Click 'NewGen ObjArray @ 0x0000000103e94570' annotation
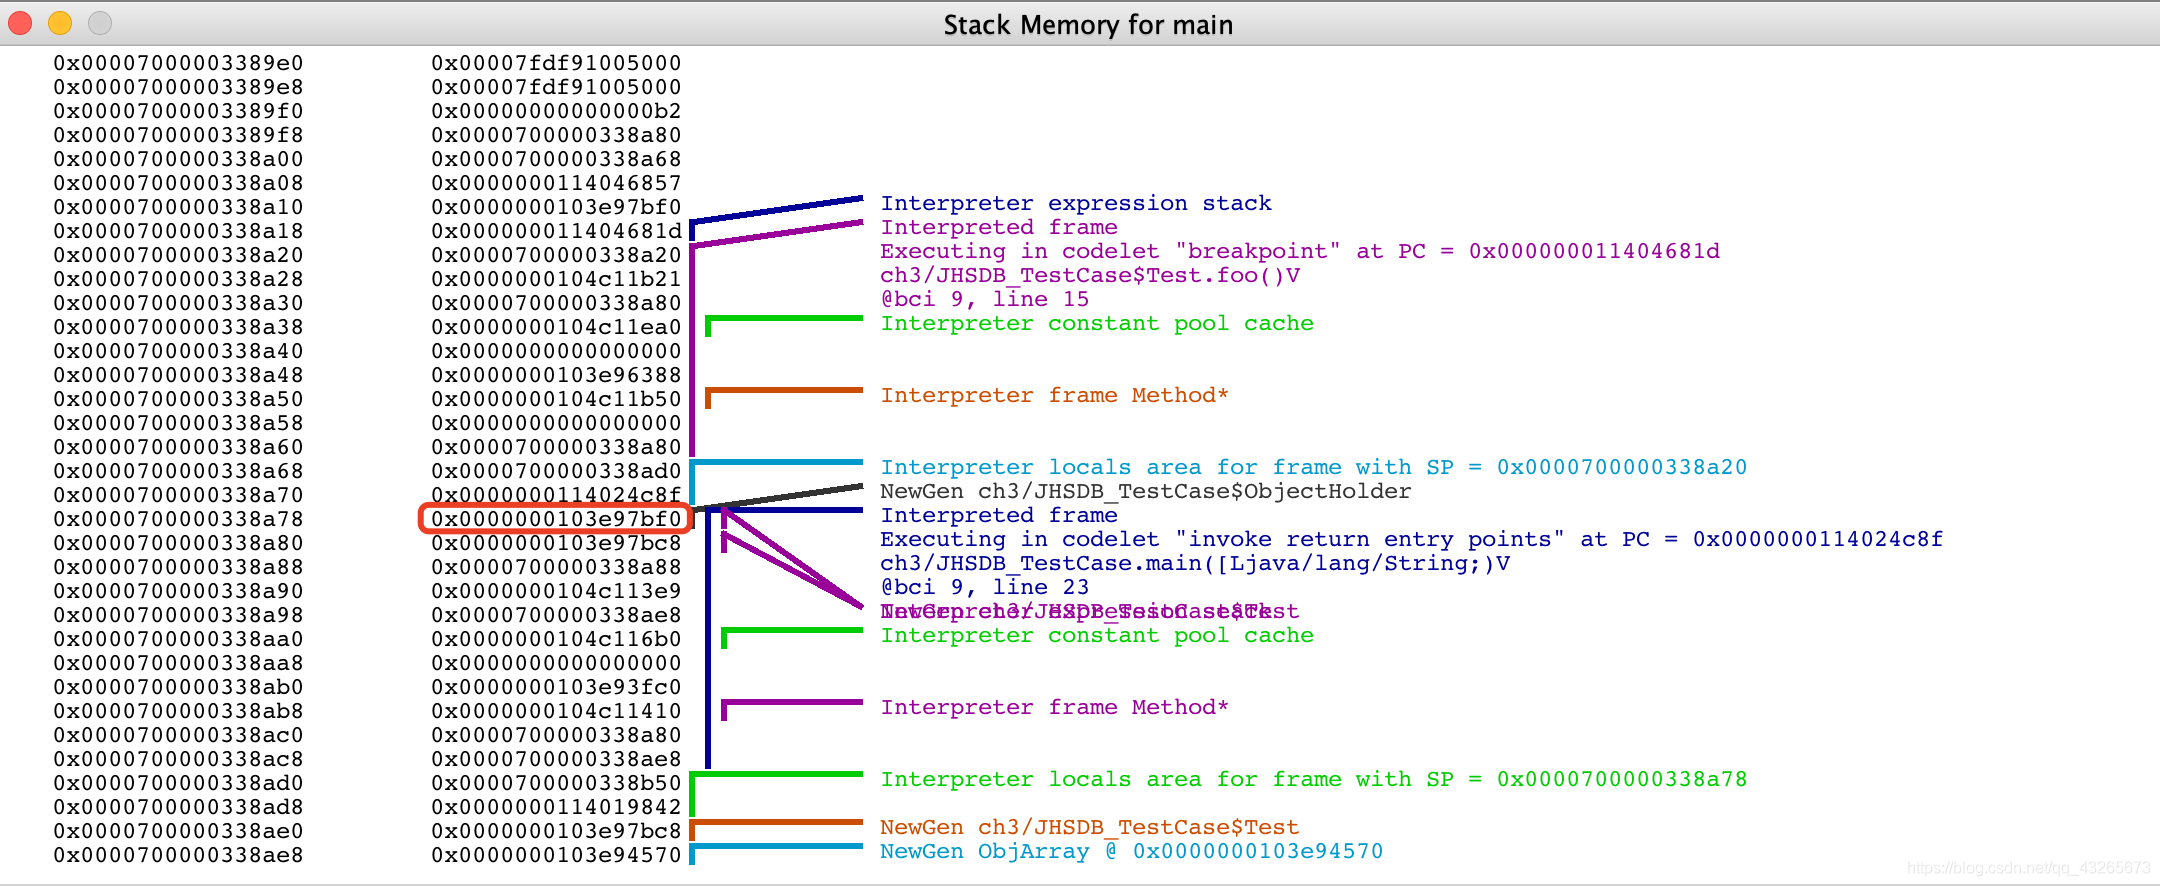This screenshot has height=886, width=2160. click(x=1132, y=851)
